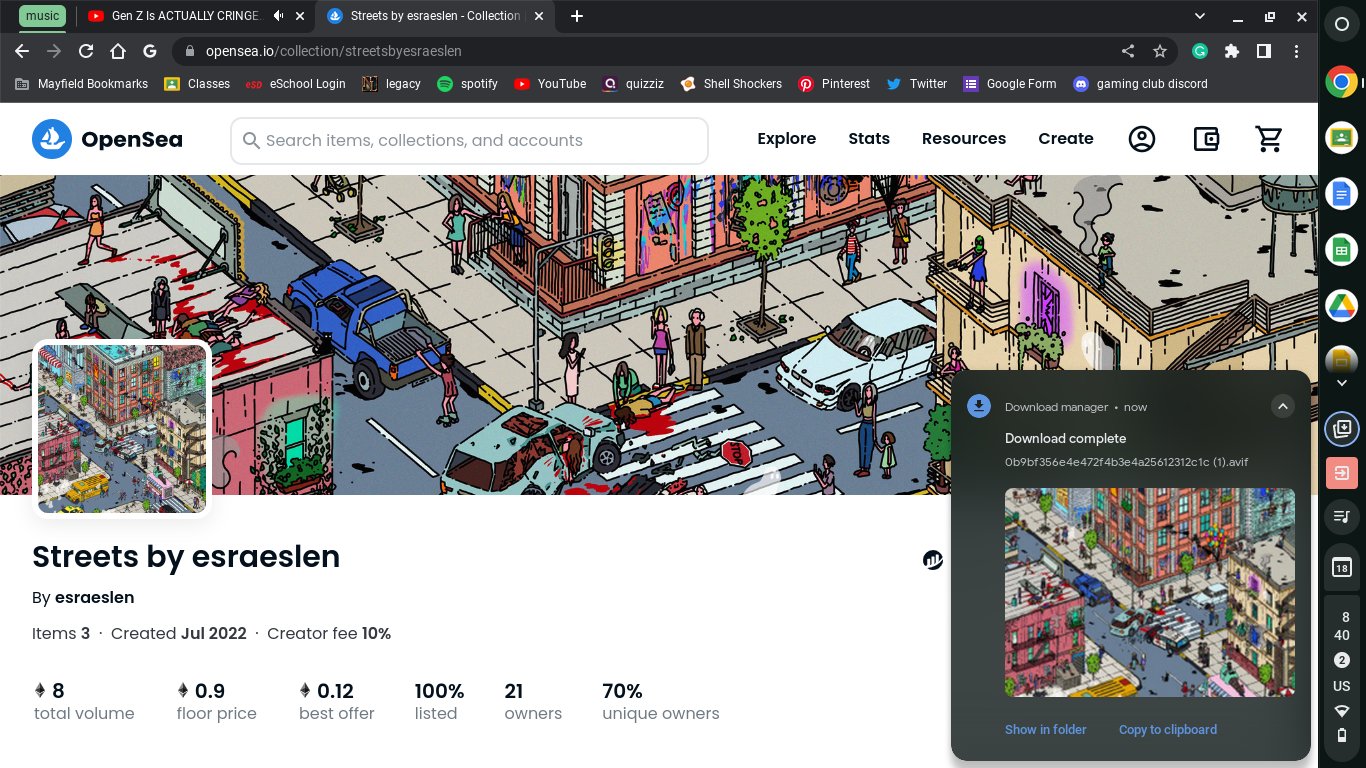
Task: Click the OpenSea logo in header
Action: pos(107,139)
